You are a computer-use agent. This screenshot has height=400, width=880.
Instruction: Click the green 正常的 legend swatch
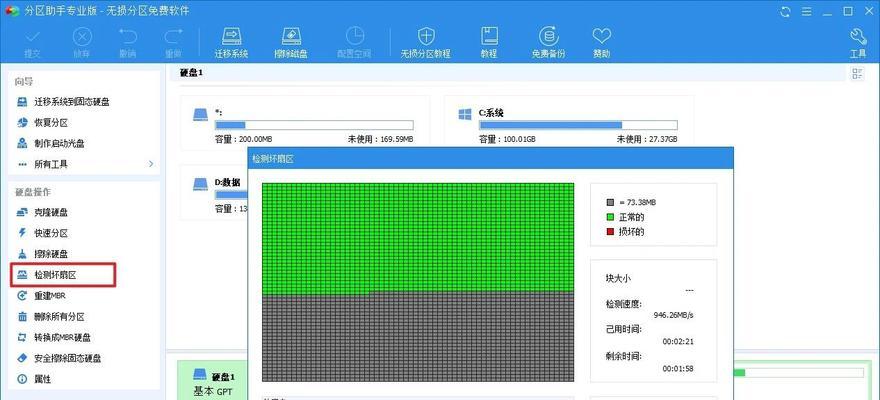point(610,217)
